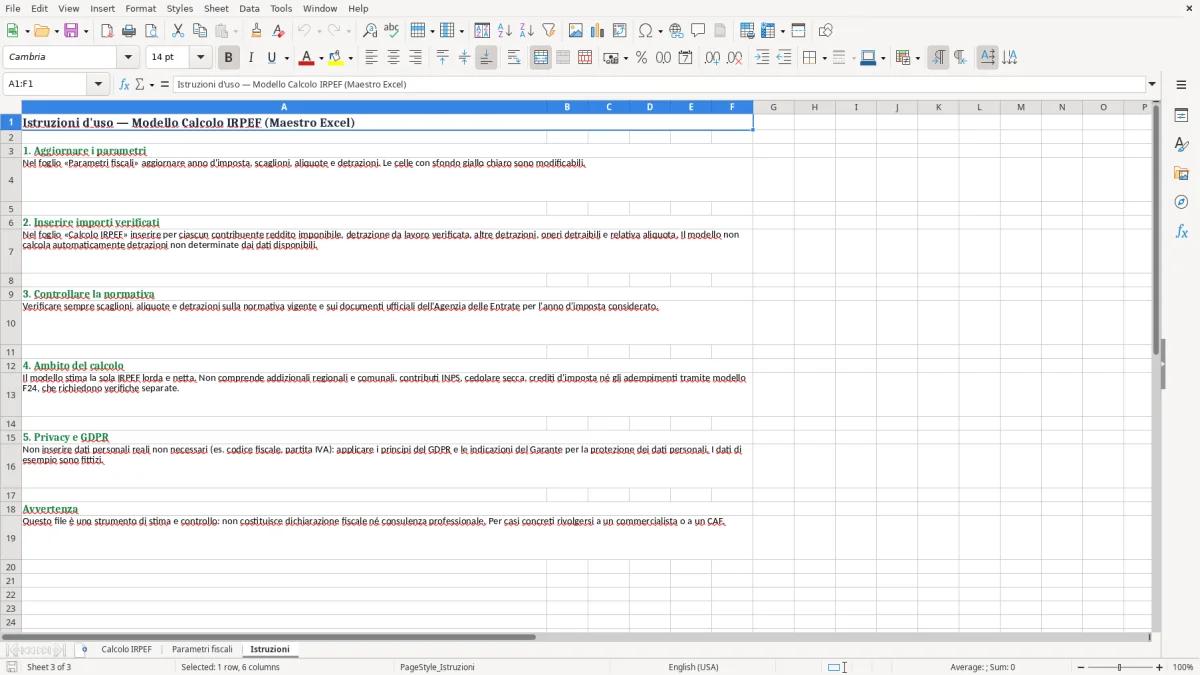The width and height of the screenshot is (1200, 675).
Task: Click the Print icon
Action: point(129,31)
